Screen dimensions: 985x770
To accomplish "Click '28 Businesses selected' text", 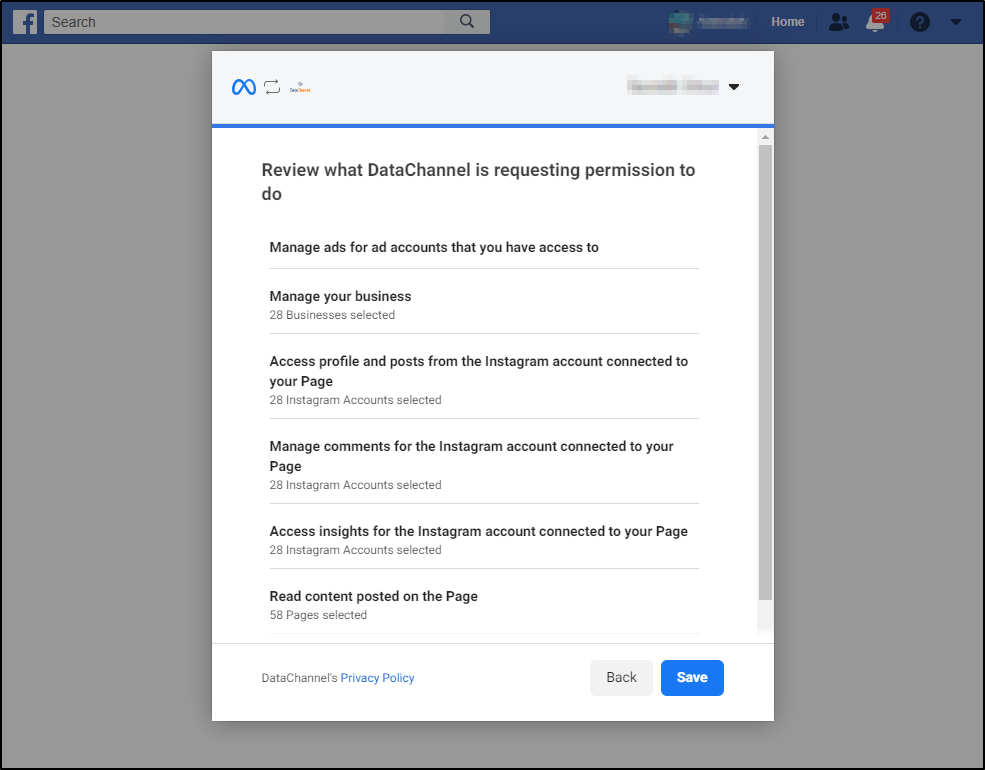I will tap(332, 315).
